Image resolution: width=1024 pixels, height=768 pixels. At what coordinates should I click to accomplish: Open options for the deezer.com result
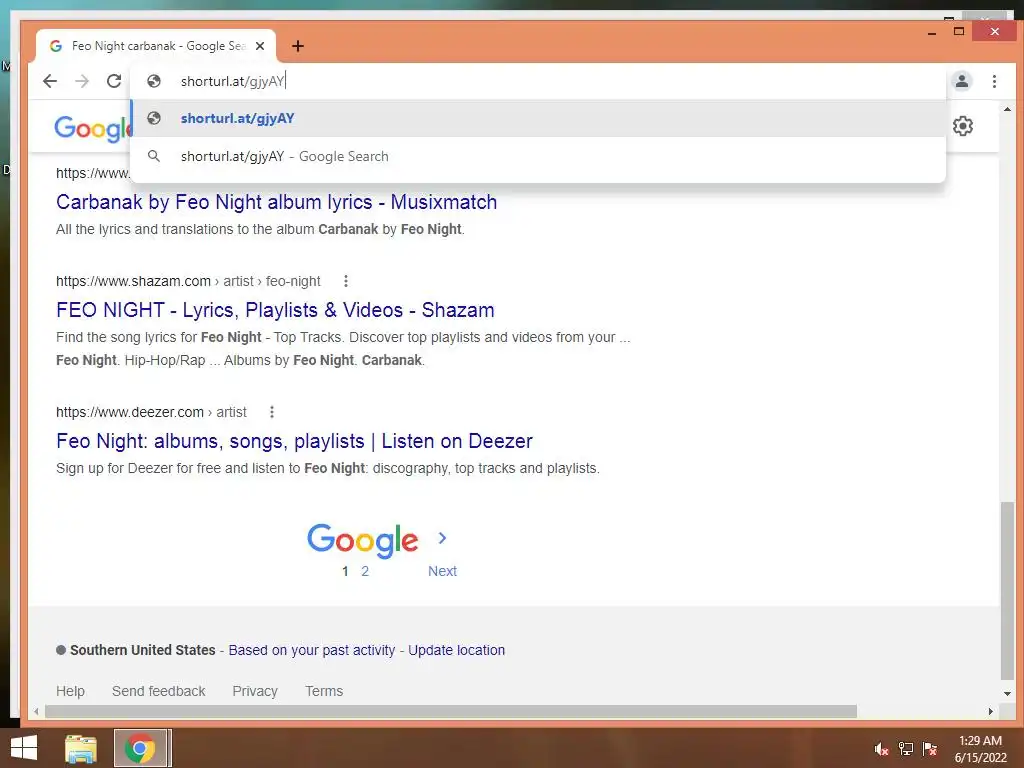[x=272, y=412]
